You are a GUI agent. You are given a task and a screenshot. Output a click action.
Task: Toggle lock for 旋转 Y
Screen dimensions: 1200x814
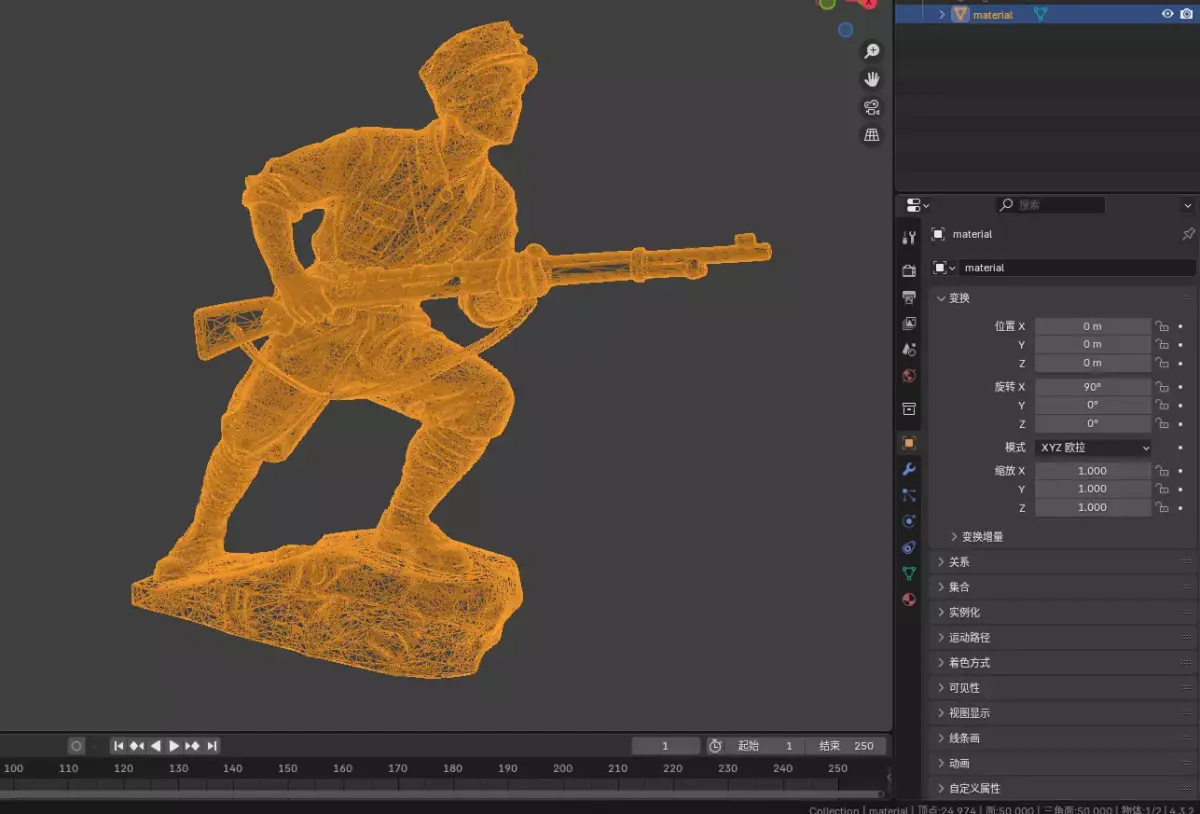(1162, 405)
